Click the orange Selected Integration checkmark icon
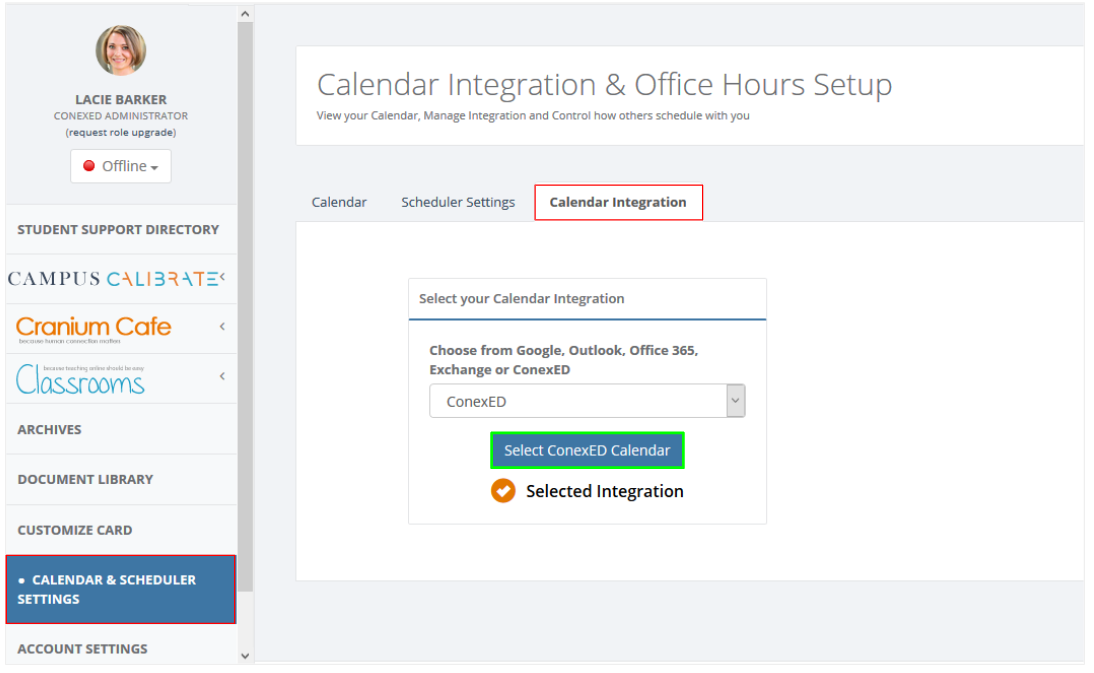Screen dimensions: 1094x673 pyautogui.click(x=503, y=491)
